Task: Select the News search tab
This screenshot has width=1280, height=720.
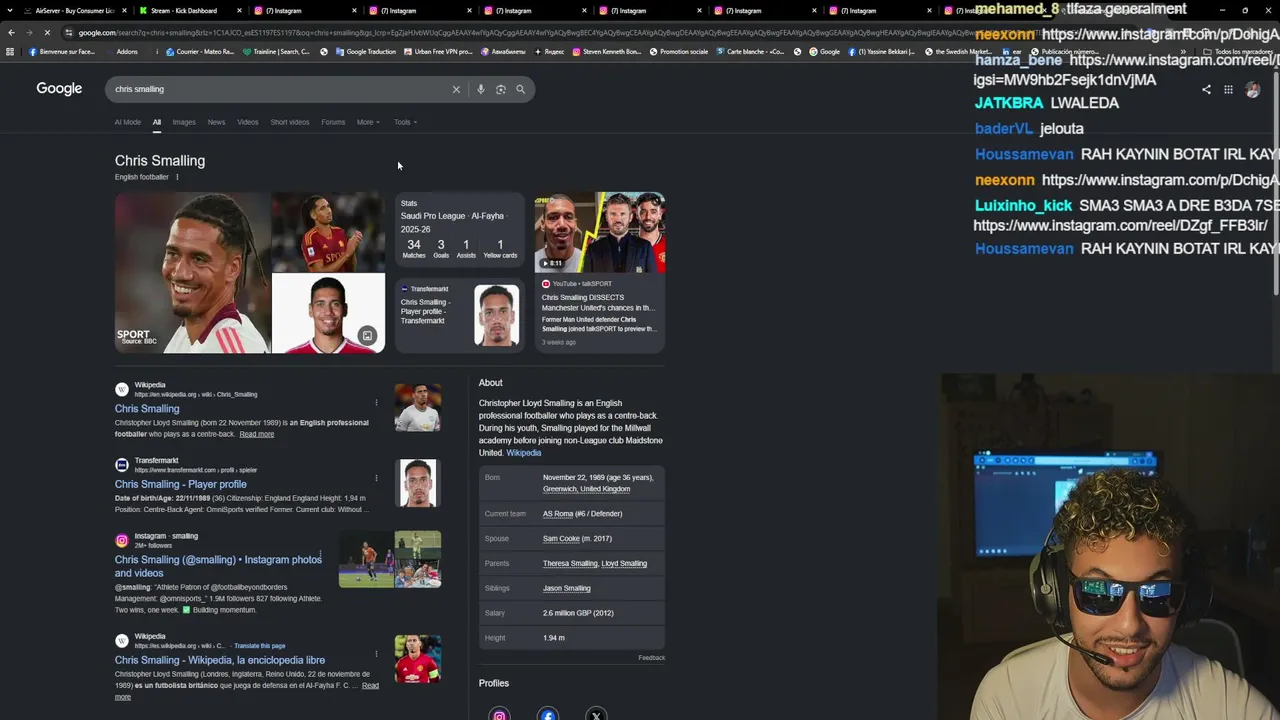Action: [216, 122]
